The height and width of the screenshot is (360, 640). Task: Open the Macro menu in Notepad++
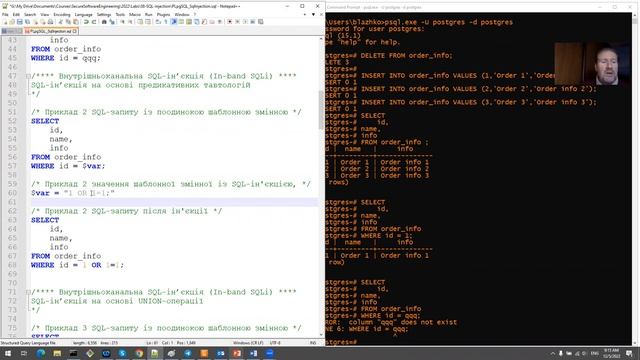(135, 14)
